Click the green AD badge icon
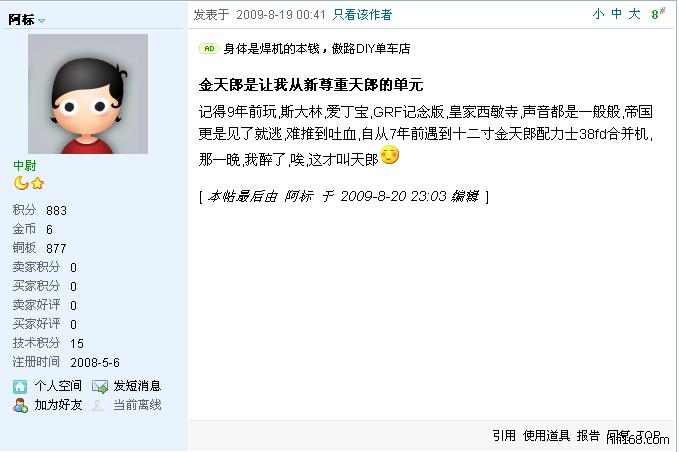 [x=209, y=48]
